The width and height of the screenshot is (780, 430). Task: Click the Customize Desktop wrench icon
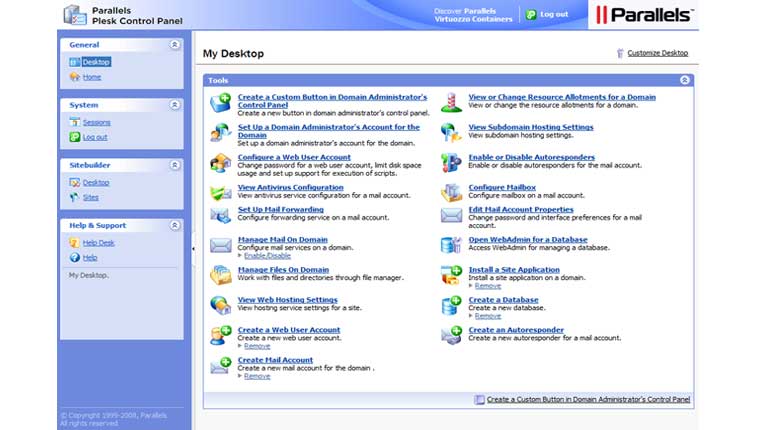point(620,53)
